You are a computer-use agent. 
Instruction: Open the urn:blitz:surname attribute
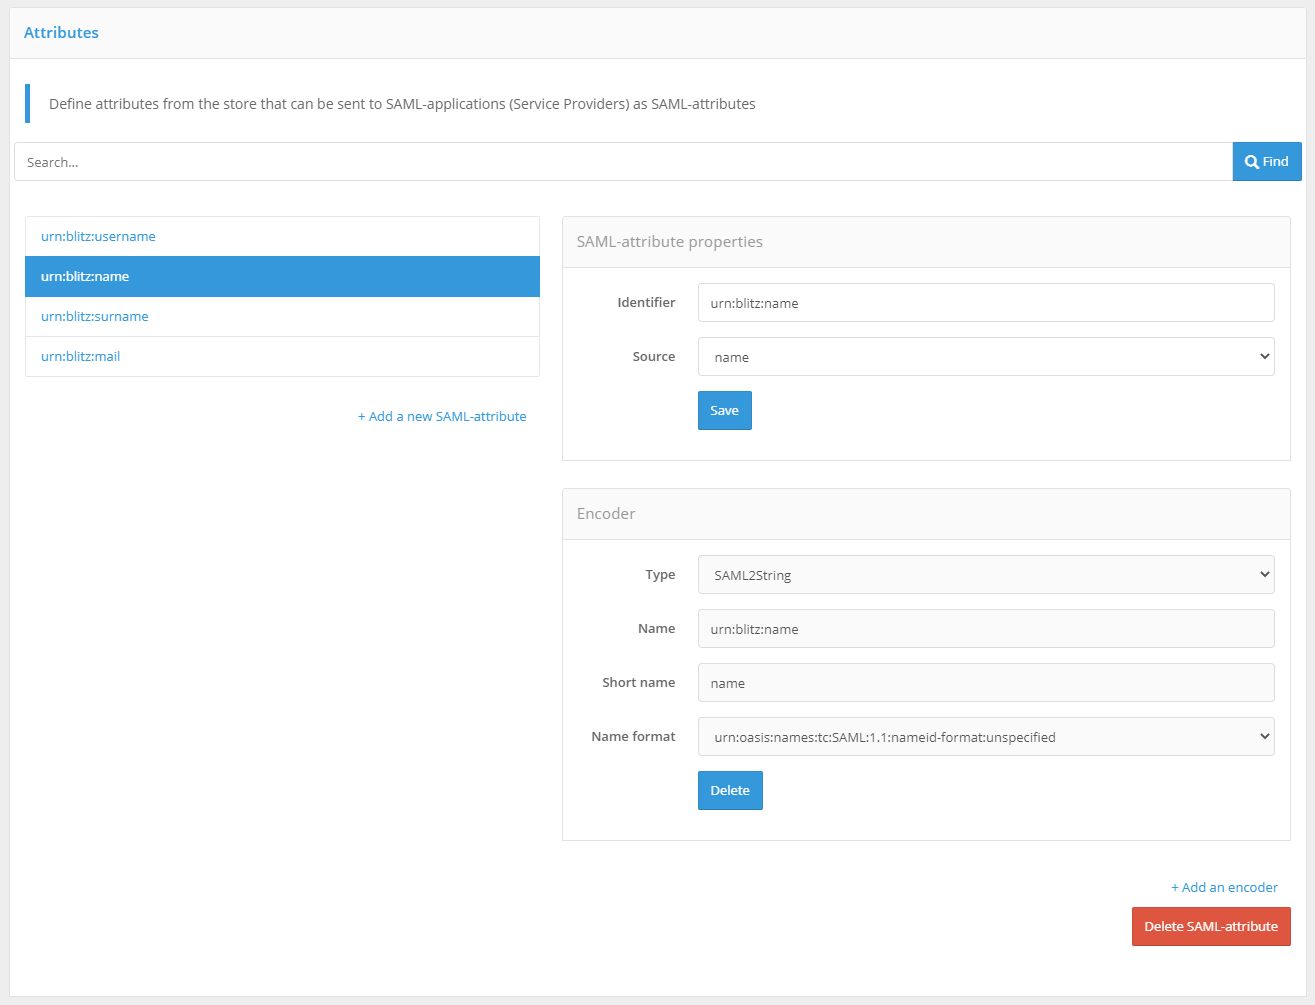[94, 317]
